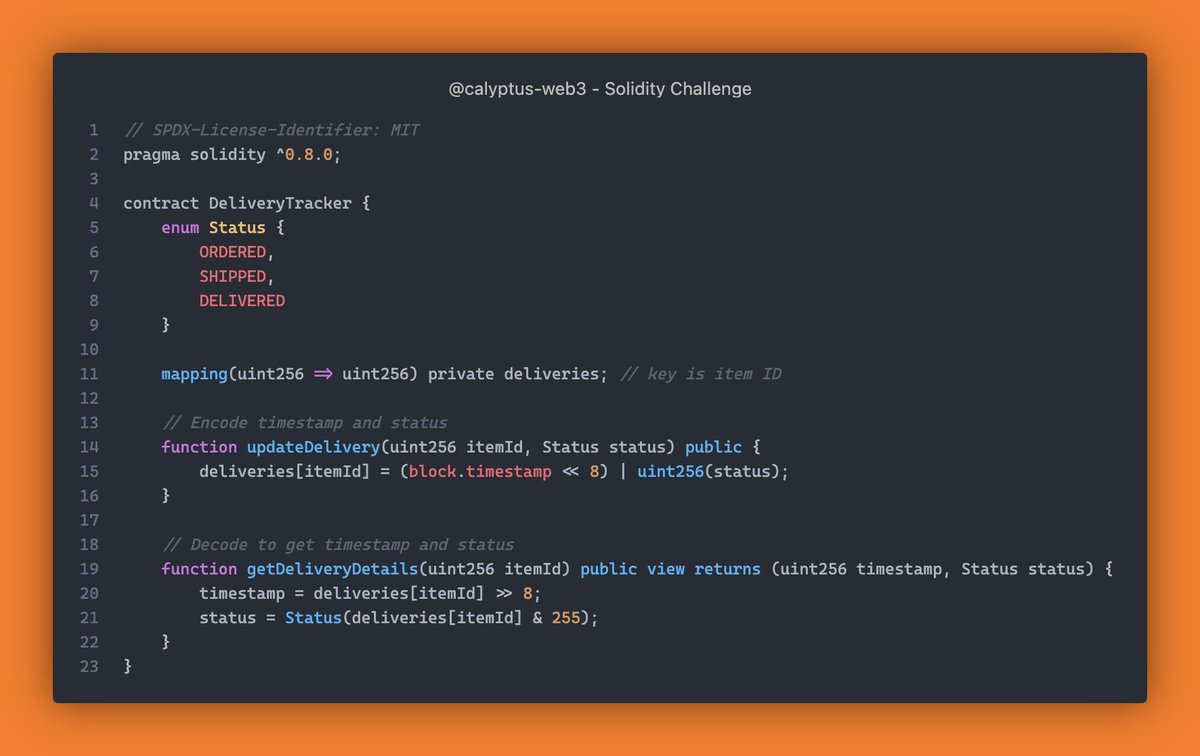Click line number 19 in the gutter
The width and height of the screenshot is (1200, 756).
click(x=88, y=569)
